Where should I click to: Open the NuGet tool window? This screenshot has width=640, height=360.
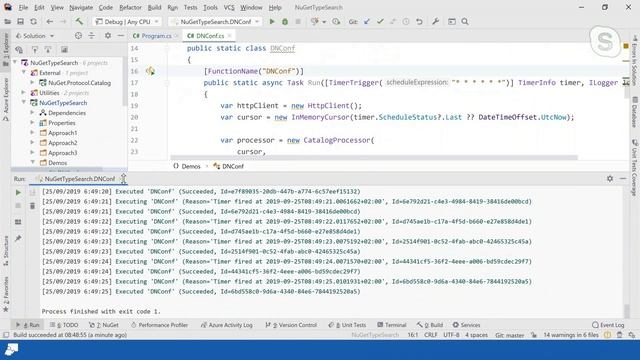pyautogui.click(x=104, y=325)
